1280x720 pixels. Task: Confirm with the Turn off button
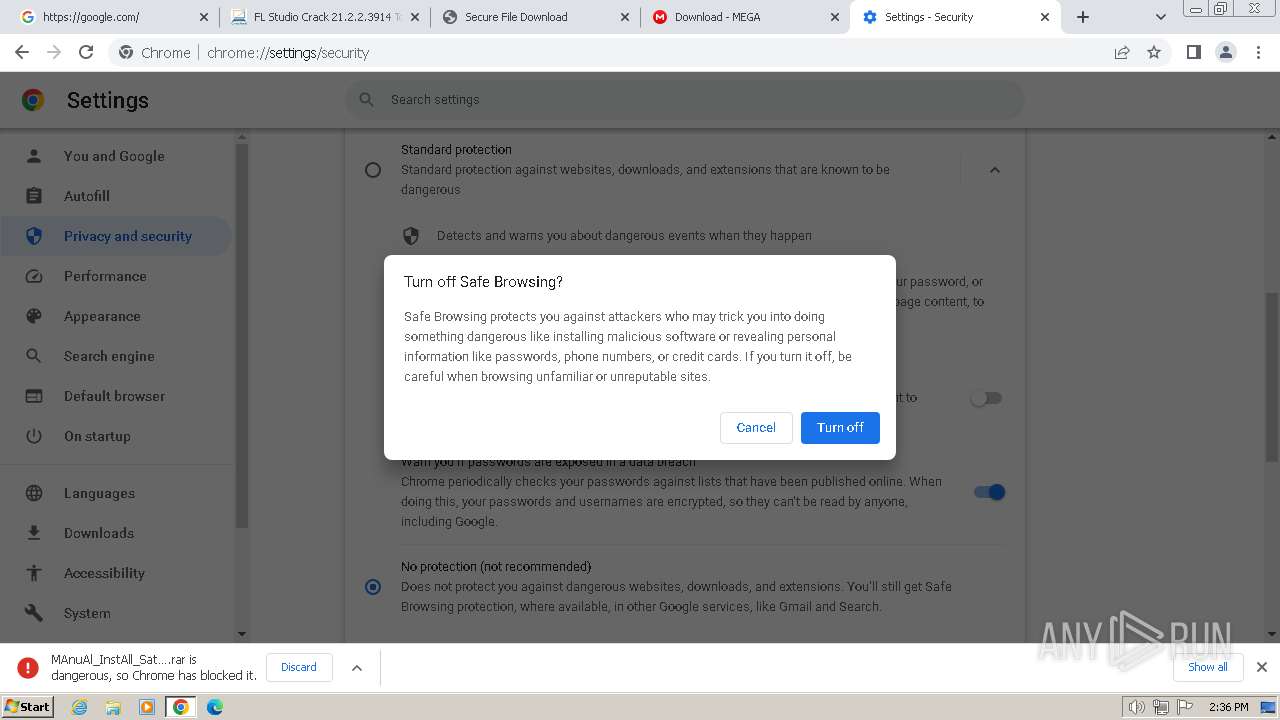(840, 427)
